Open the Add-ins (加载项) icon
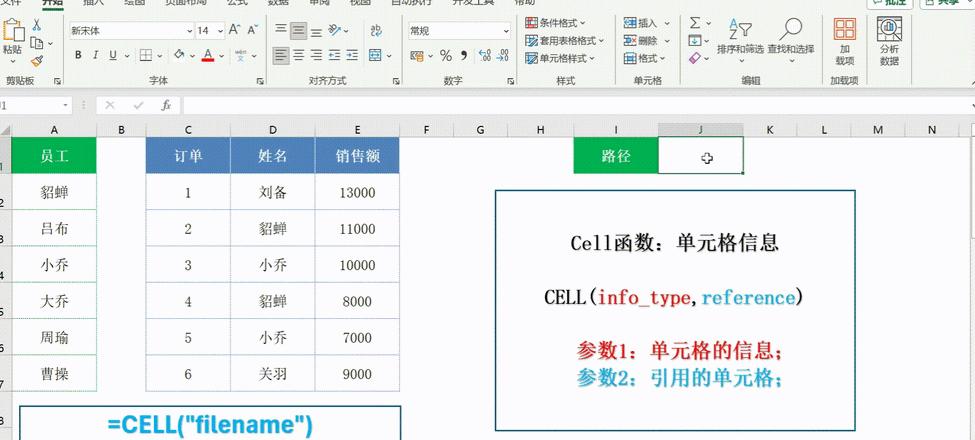 [845, 29]
